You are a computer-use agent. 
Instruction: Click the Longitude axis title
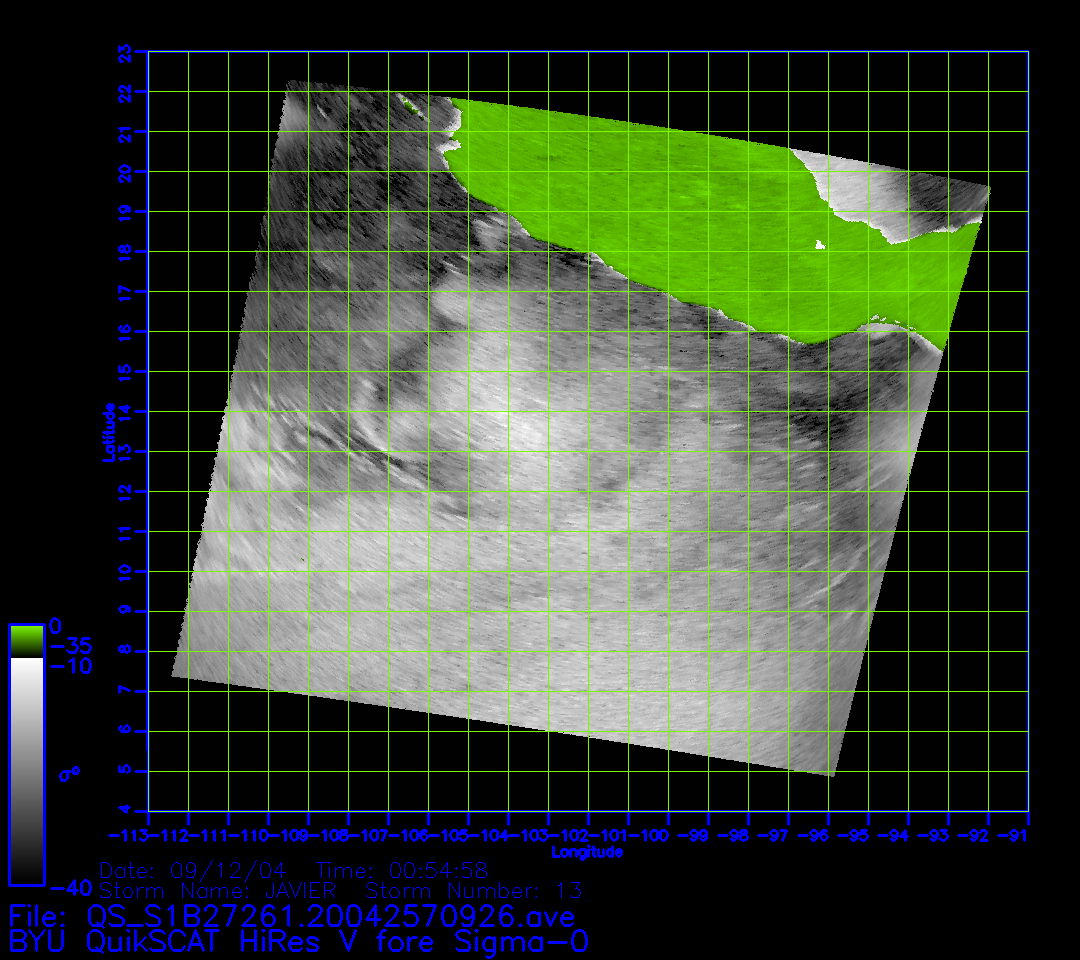587,852
